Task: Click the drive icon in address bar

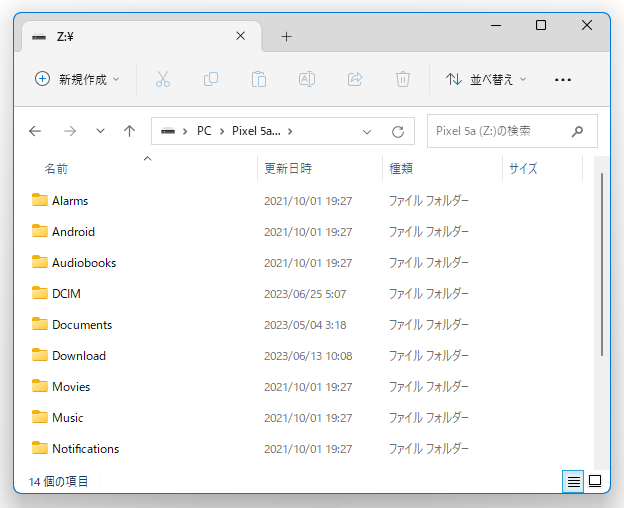Action: (x=168, y=131)
